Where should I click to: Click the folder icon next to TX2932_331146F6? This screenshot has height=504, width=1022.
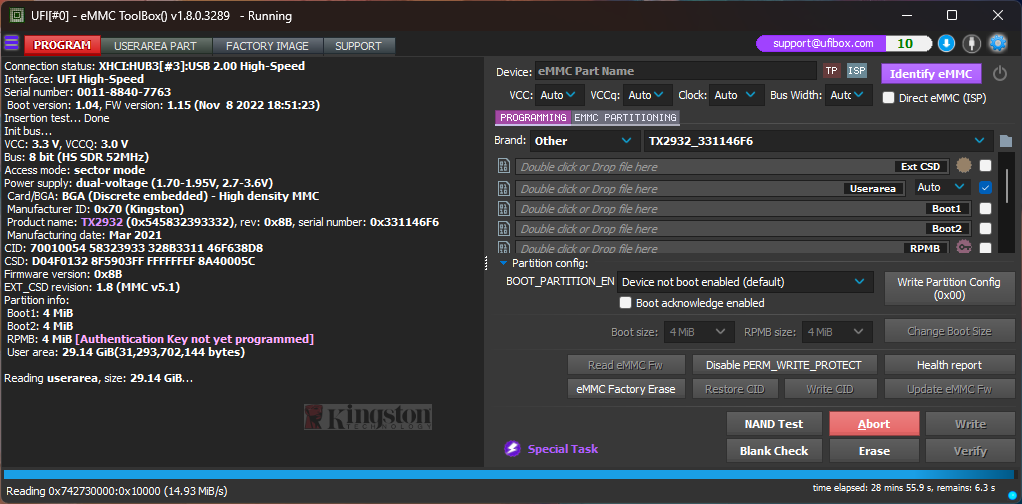pyautogui.click(x=1005, y=141)
